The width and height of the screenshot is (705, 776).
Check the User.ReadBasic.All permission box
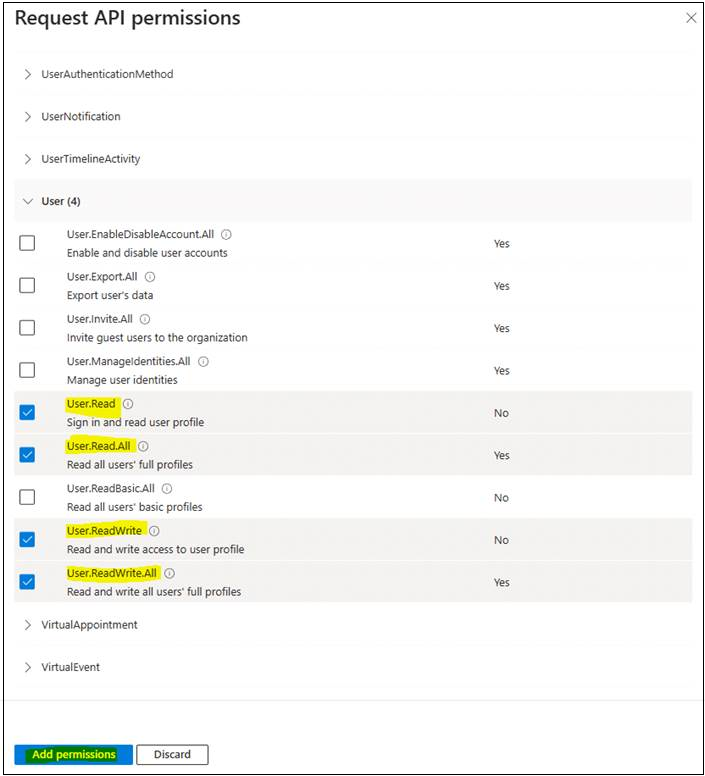pos(27,497)
